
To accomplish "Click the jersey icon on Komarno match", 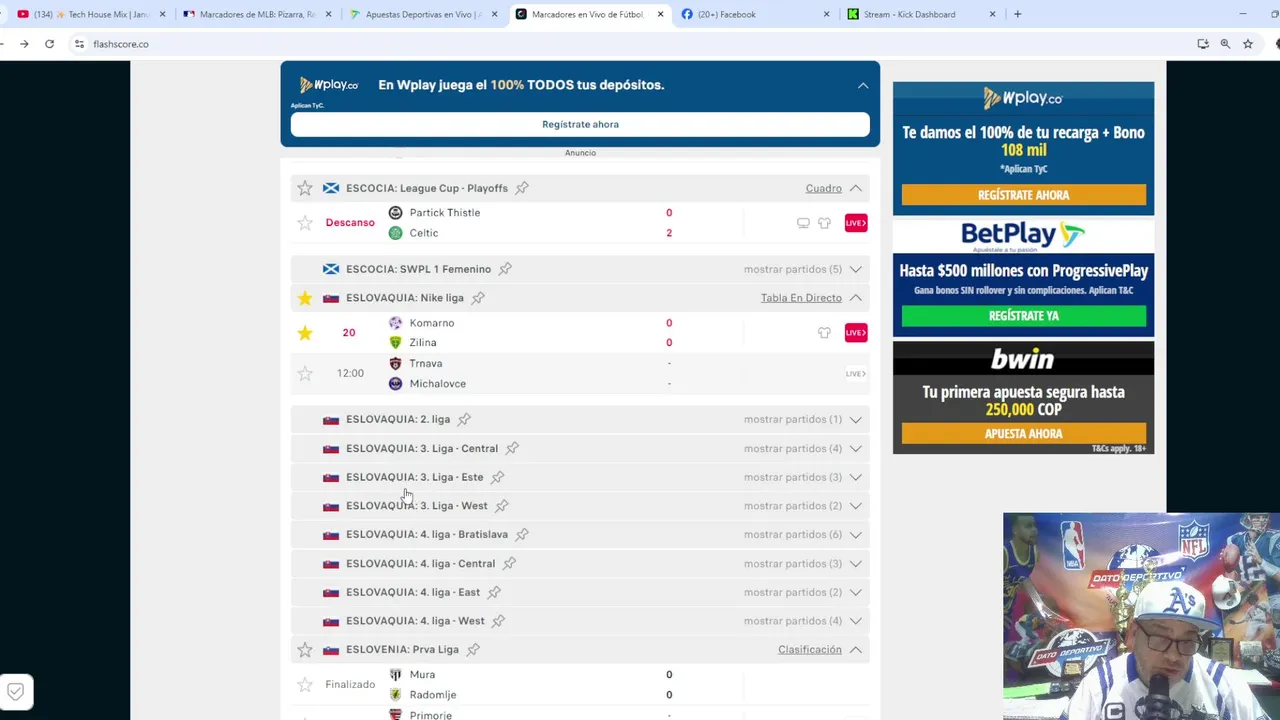I will pos(824,333).
